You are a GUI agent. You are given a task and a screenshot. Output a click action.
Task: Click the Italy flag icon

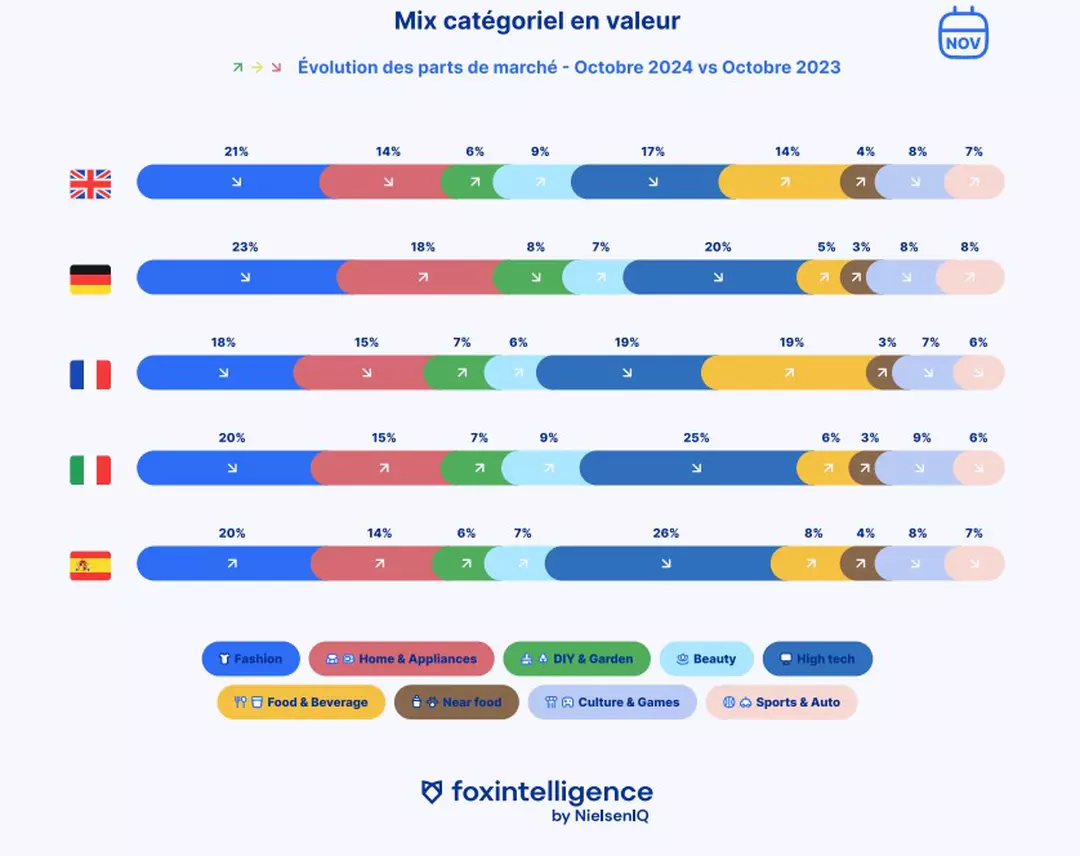90,470
